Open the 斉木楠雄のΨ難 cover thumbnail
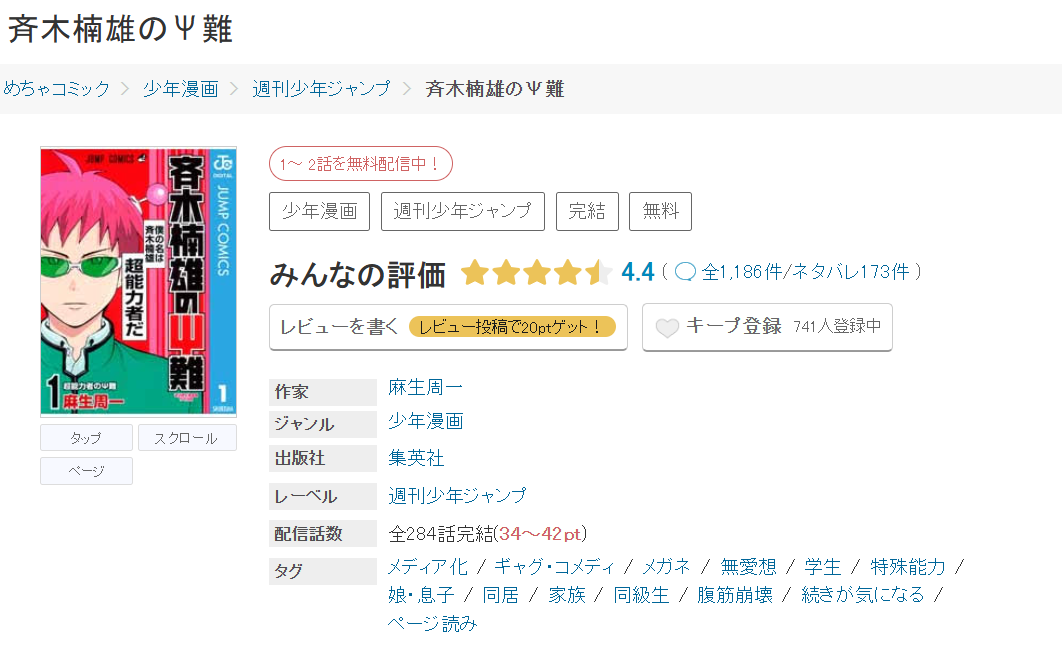Image resolution: width=1062 pixels, height=654 pixels. coord(137,281)
